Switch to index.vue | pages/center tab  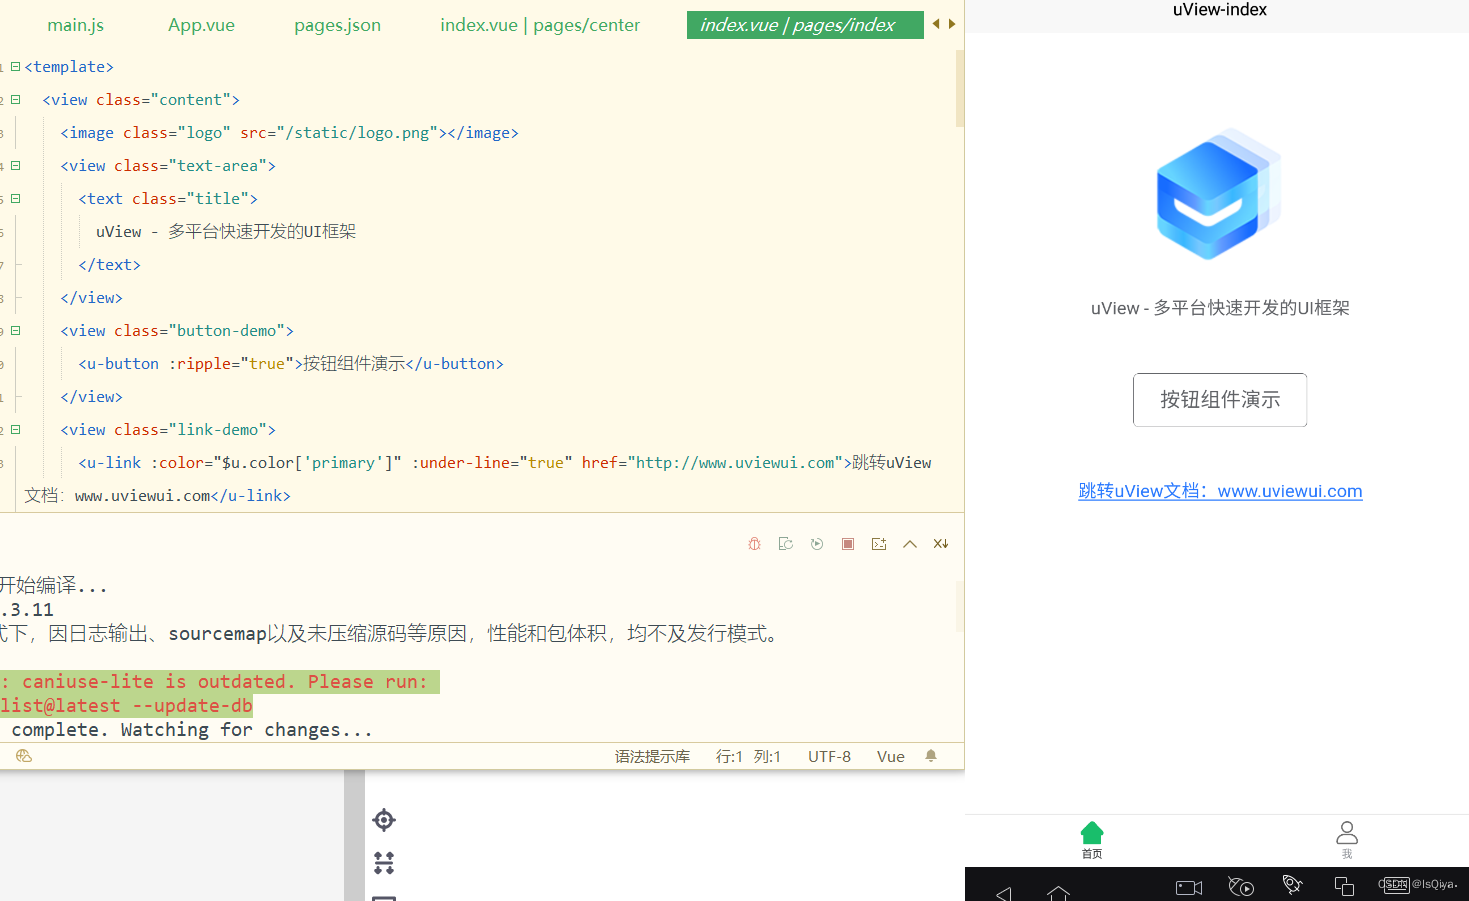[540, 25]
